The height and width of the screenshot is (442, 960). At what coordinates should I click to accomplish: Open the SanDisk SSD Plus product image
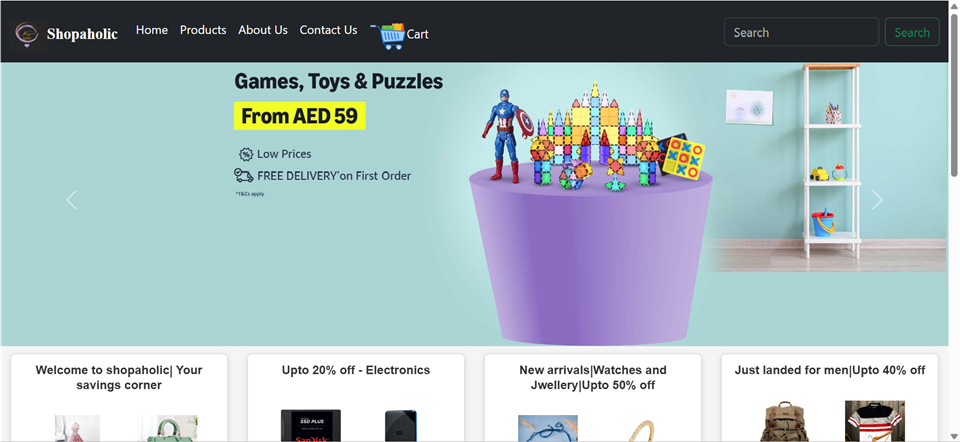point(310,426)
